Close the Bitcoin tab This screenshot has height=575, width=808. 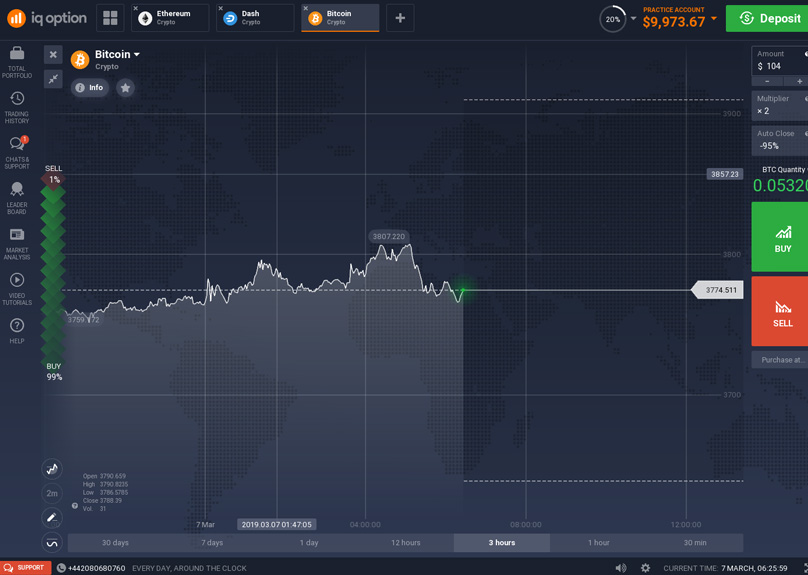[x=306, y=8]
